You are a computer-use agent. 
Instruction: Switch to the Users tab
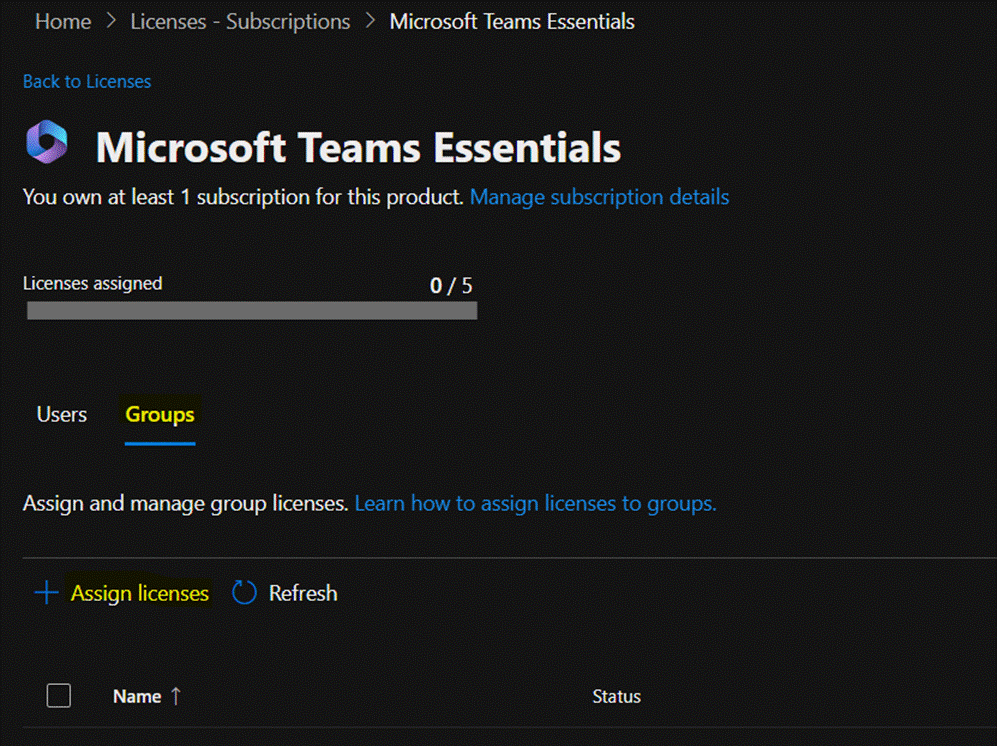[x=62, y=415]
